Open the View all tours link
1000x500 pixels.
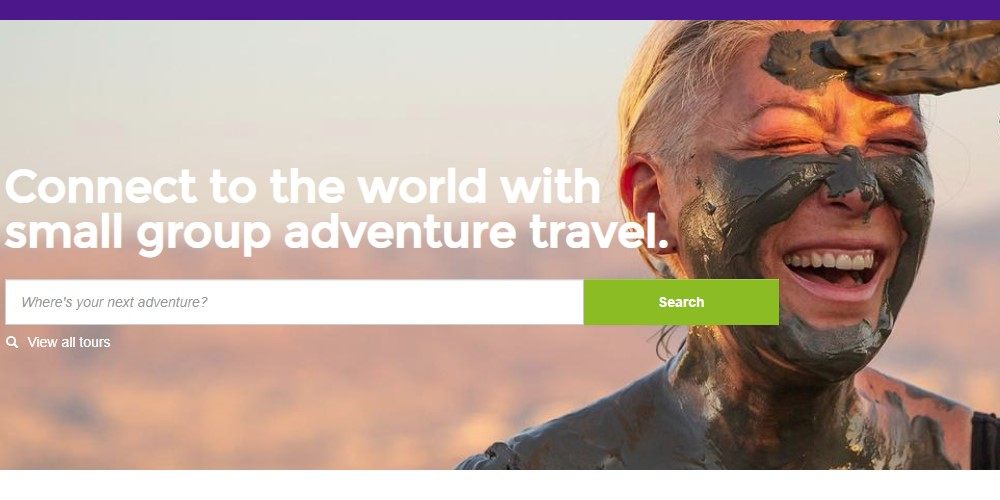click(68, 342)
